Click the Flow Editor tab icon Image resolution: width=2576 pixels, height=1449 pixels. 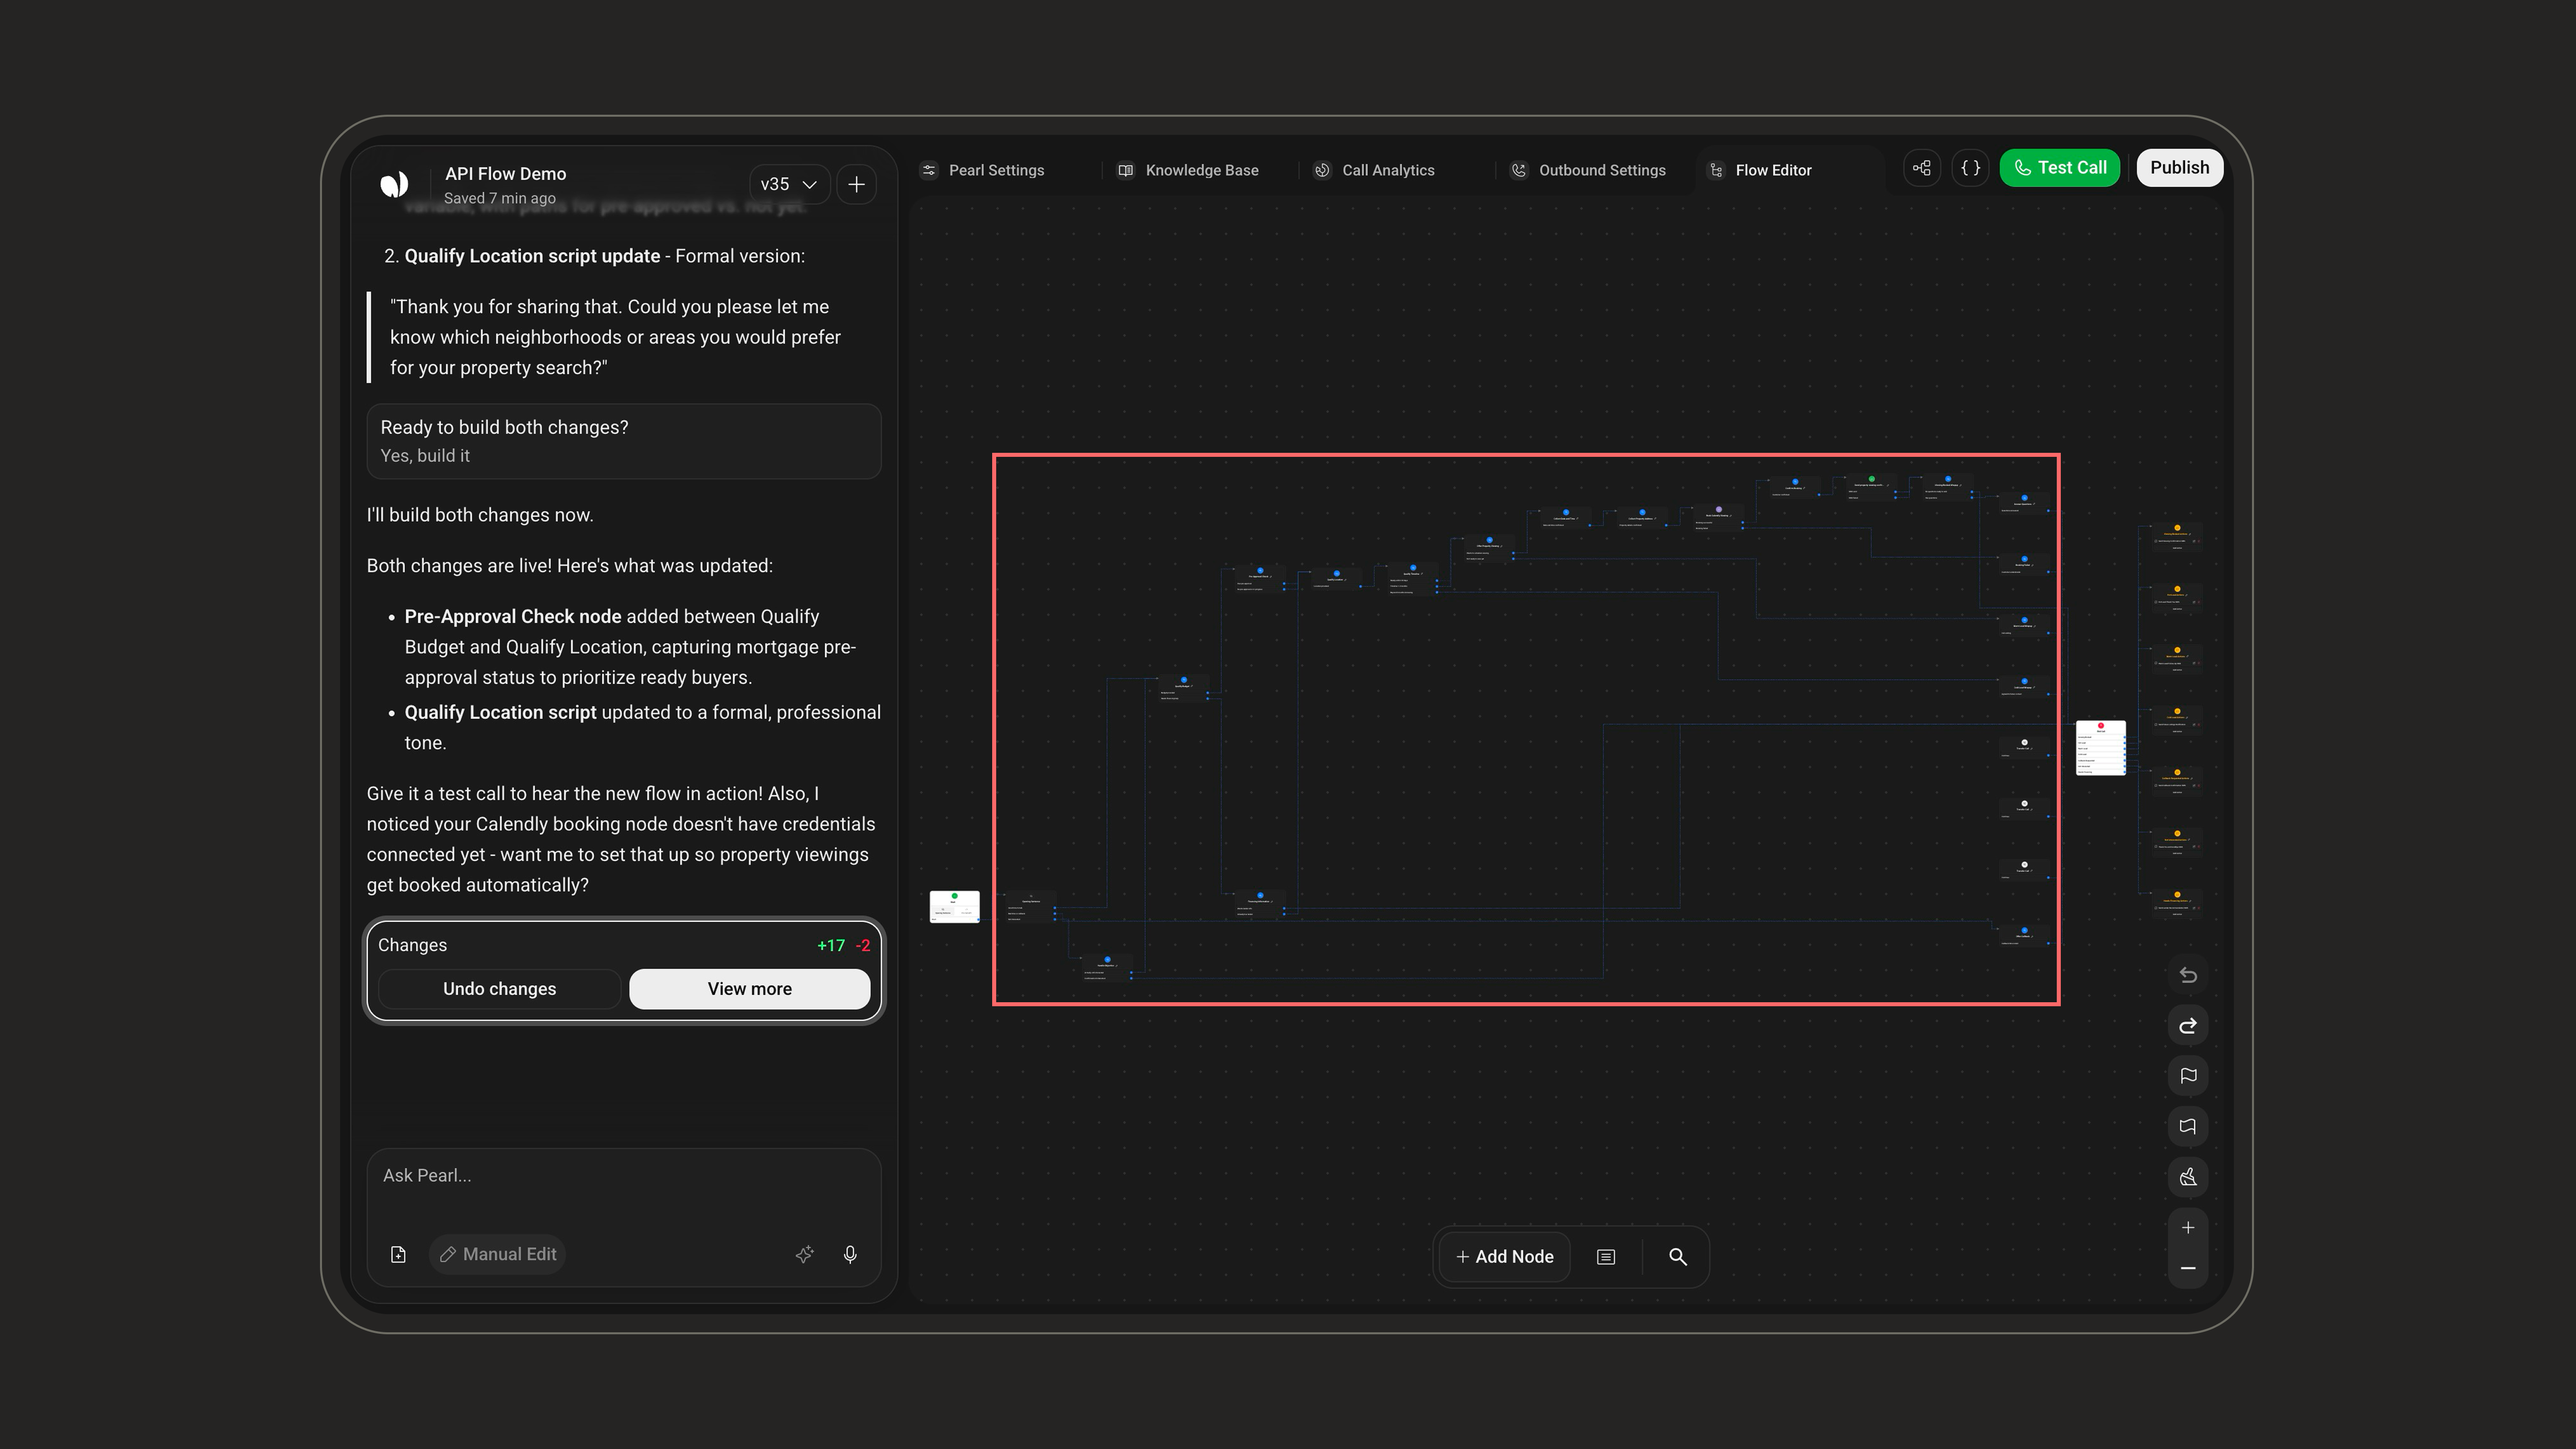pyautogui.click(x=1716, y=170)
